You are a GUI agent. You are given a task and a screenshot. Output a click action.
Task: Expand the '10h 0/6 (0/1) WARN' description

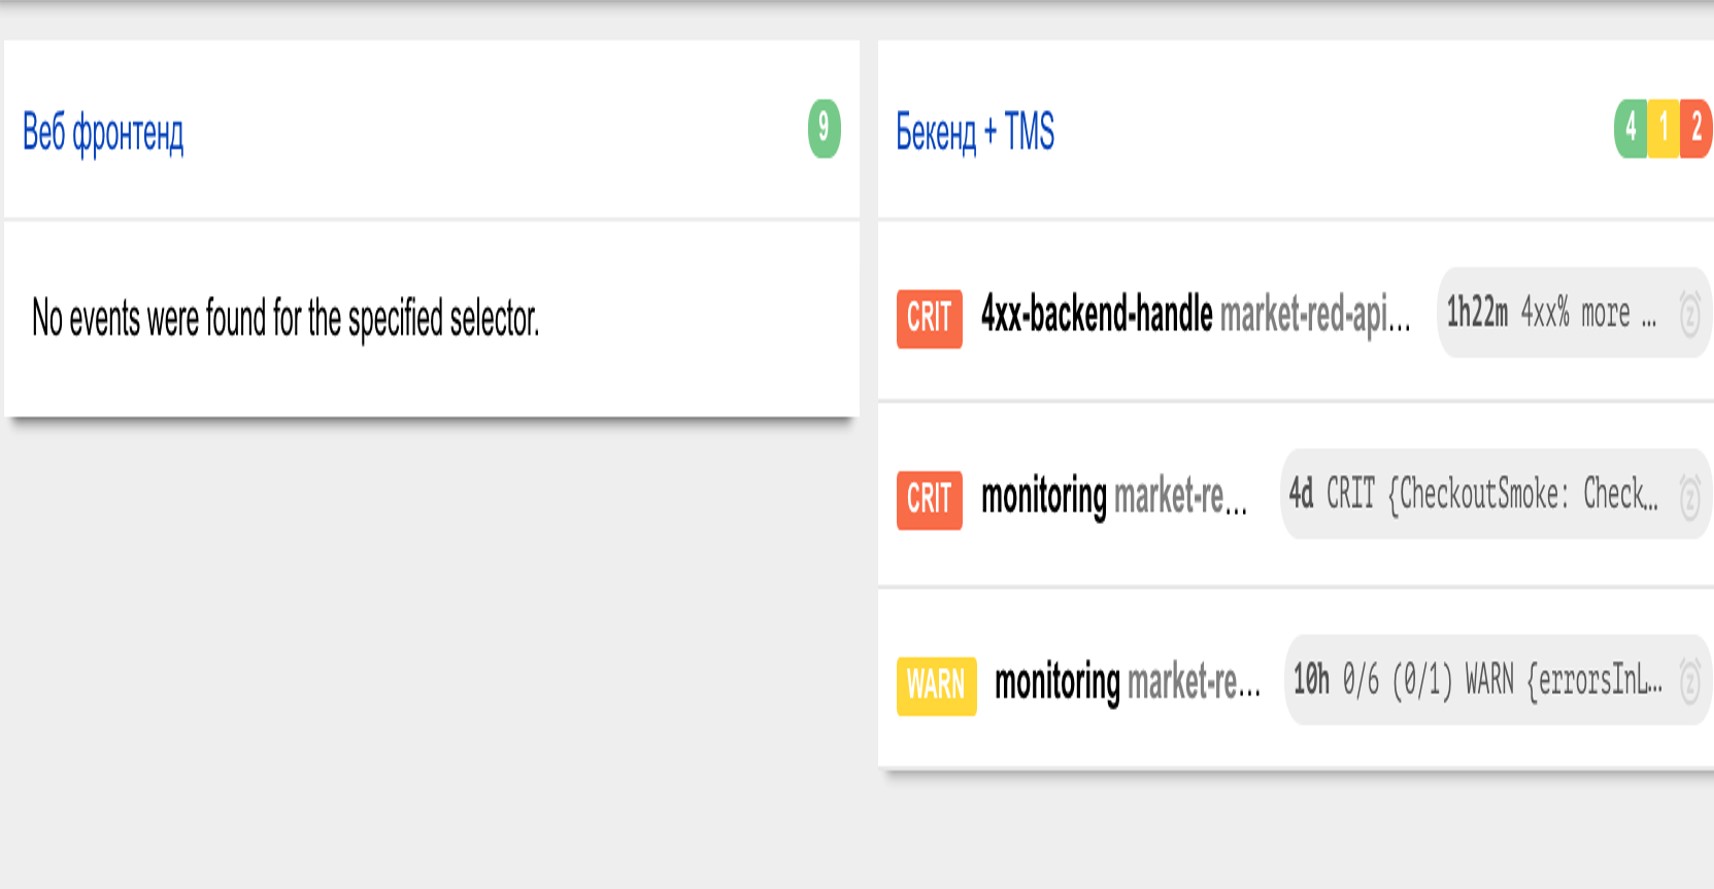(x=1476, y=680)
